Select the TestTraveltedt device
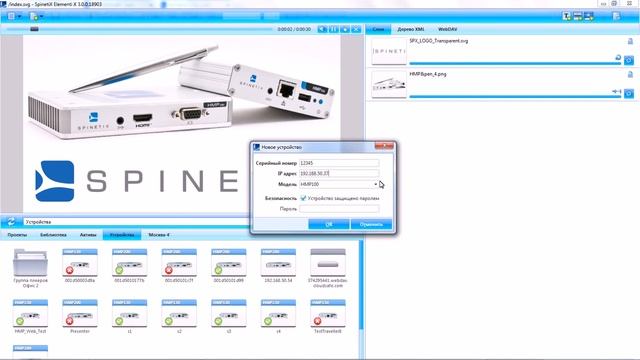 pos(328,316)
